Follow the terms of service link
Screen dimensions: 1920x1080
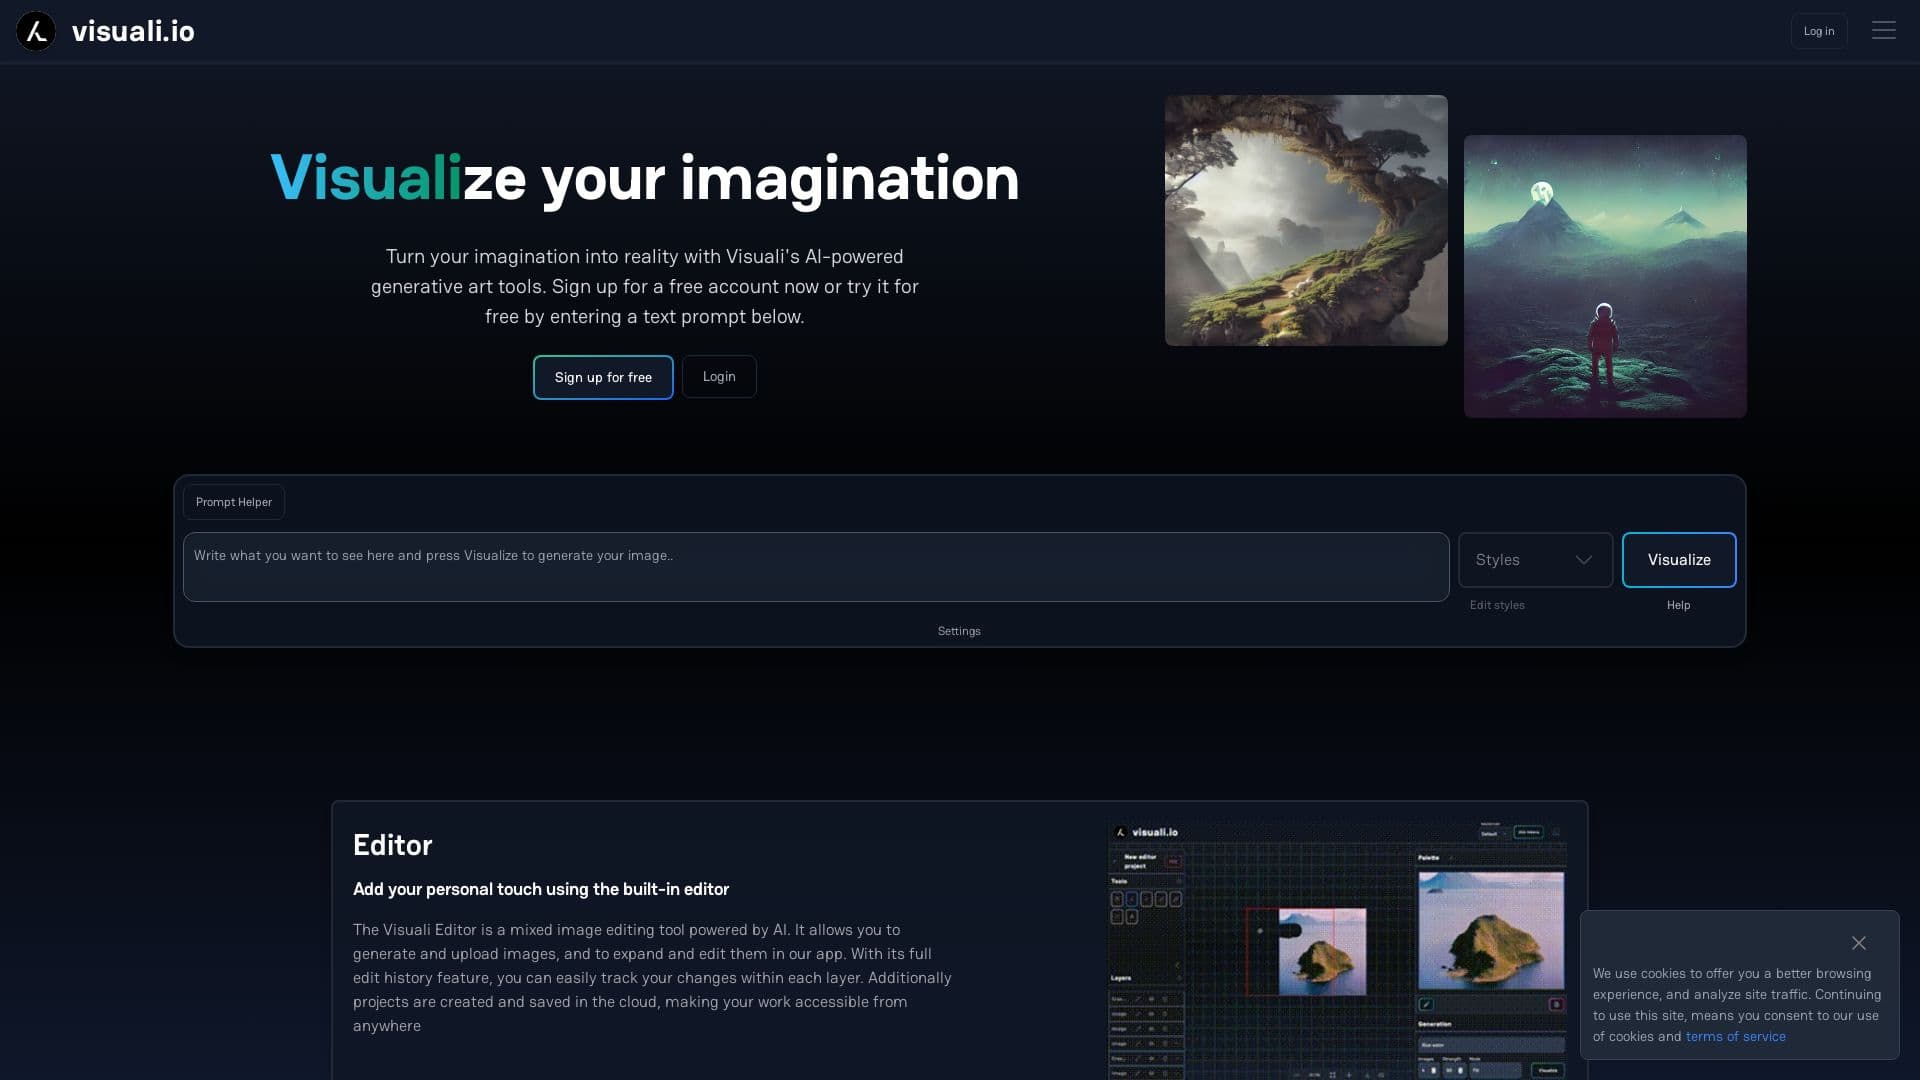pyautogui.click(x=1735, y=1036)
